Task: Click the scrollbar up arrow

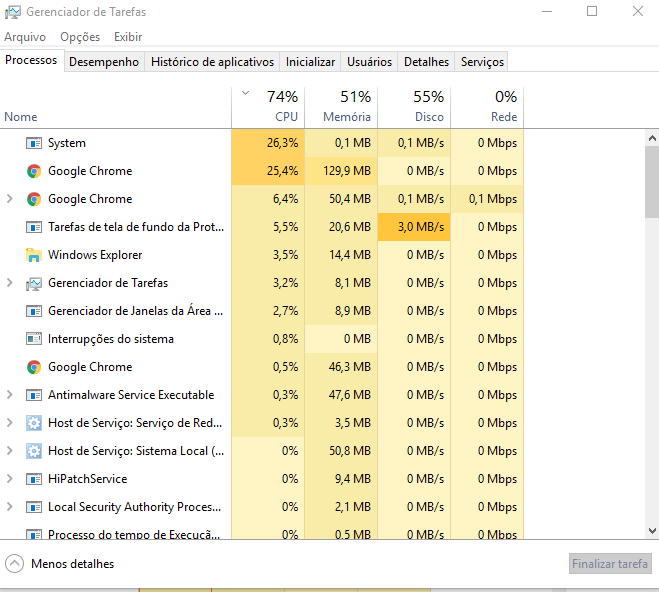Action: [x=652, y=138]
